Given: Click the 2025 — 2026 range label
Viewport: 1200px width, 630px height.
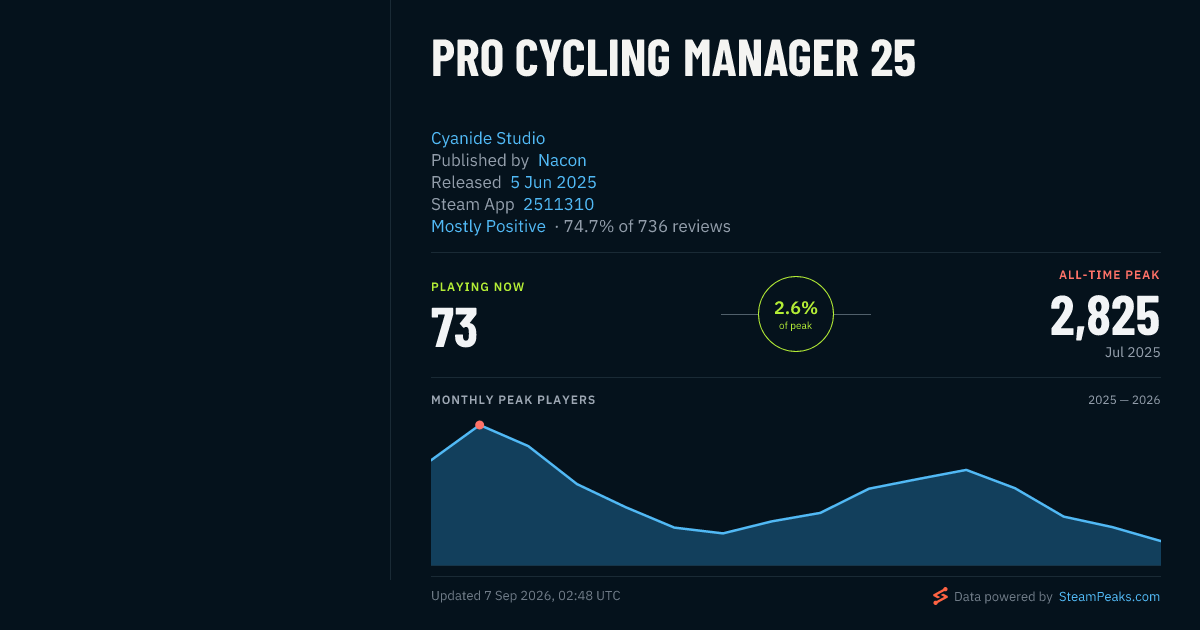Looking at the screenshot, I should pyautogui.click(x=1124, y=400).
